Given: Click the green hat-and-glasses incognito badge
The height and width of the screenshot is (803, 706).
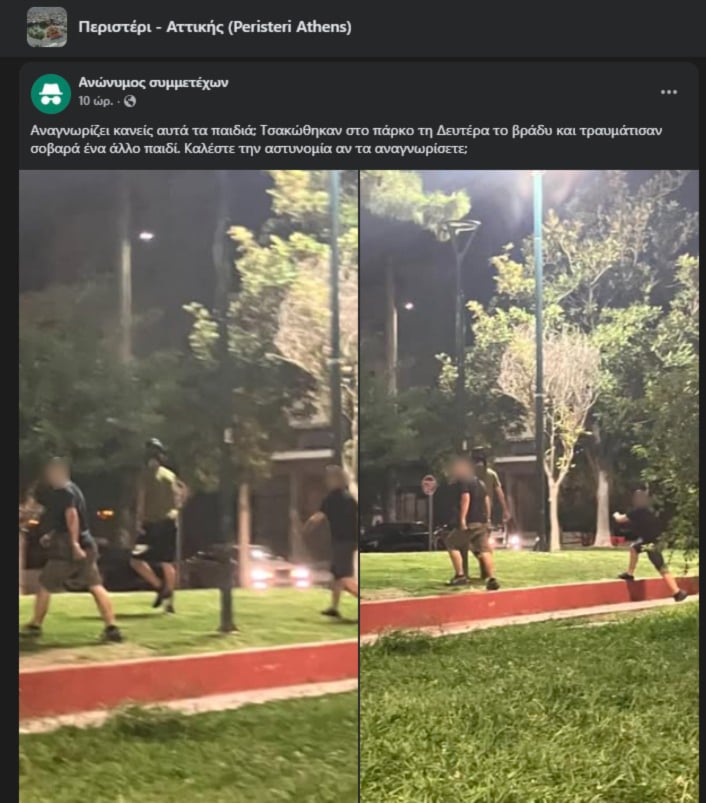Looking at the screenshot, I should click(x=51, y=94).
